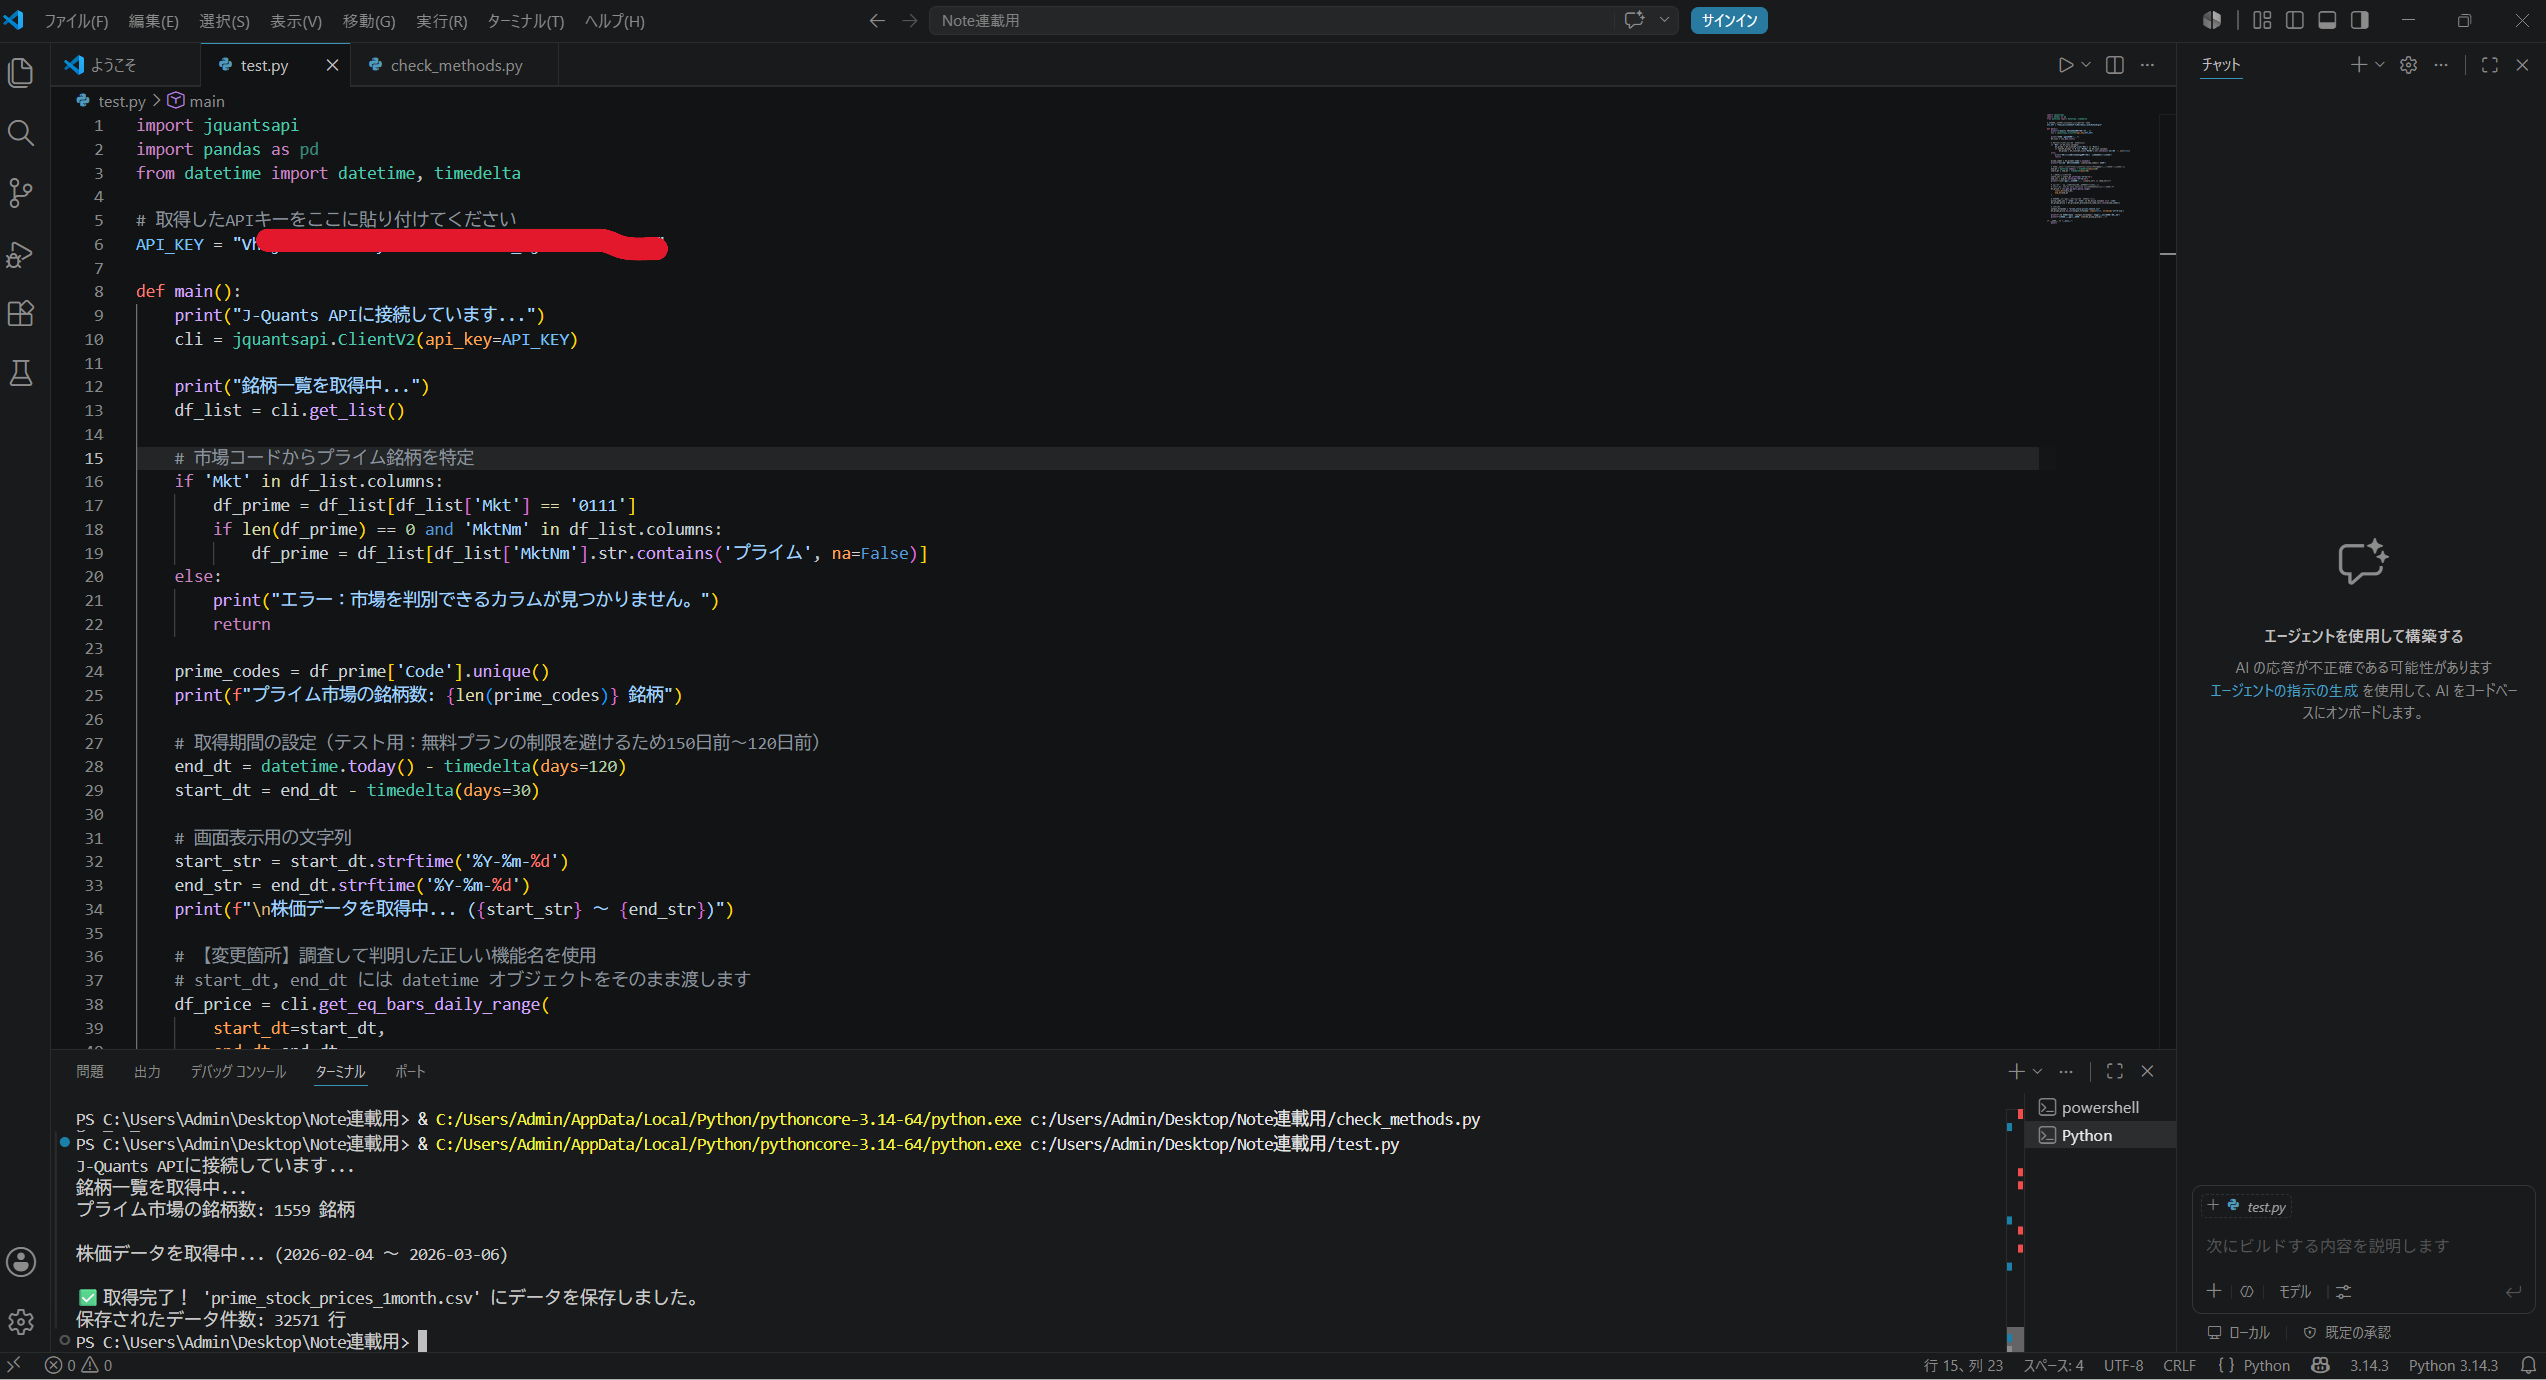2546x1380 pixels.
Task: Split the editor to the right
Action: pyautogui.click(x=2115, y=65)
